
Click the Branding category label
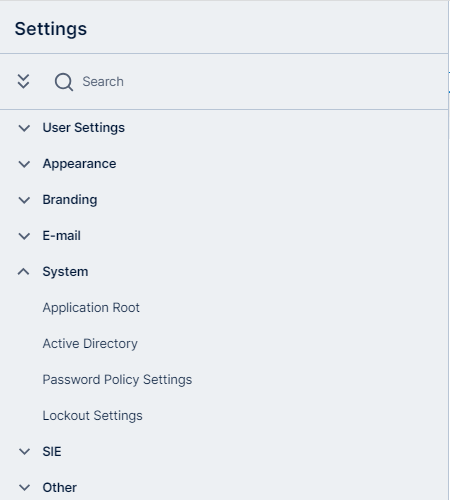tap(70, 200)
